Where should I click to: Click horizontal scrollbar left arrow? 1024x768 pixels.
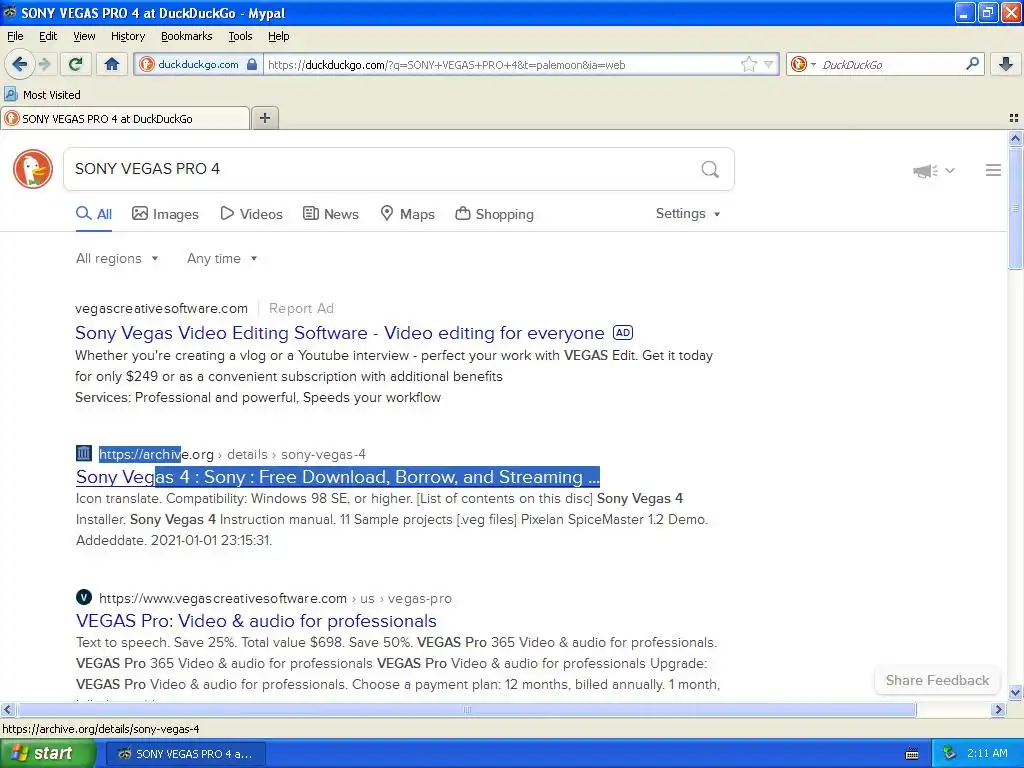[7, 710]
